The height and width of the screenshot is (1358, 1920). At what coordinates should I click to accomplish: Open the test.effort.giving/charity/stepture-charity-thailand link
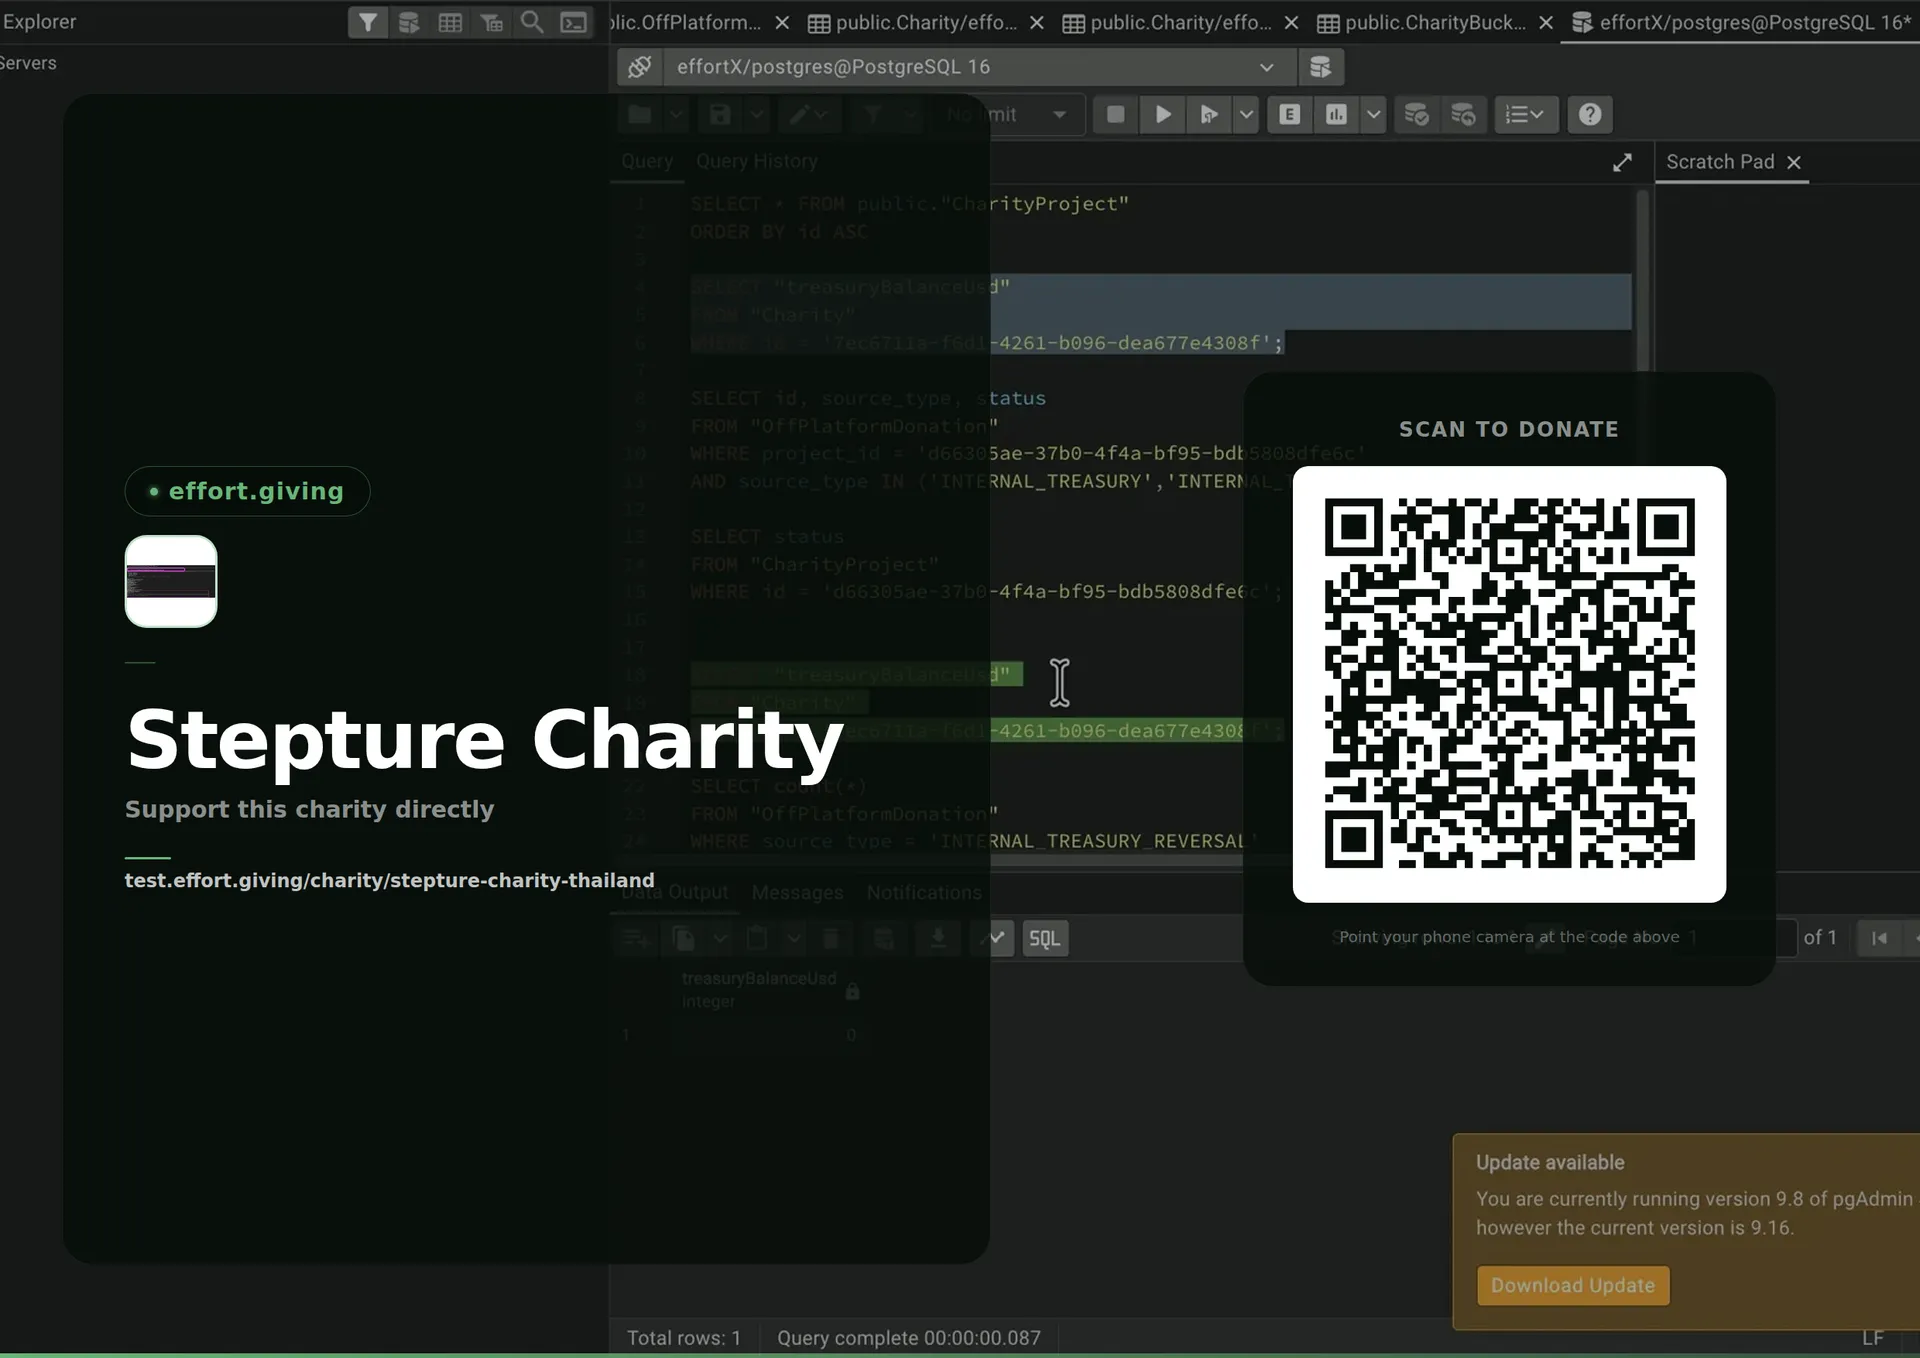click(x=389, y=880)
